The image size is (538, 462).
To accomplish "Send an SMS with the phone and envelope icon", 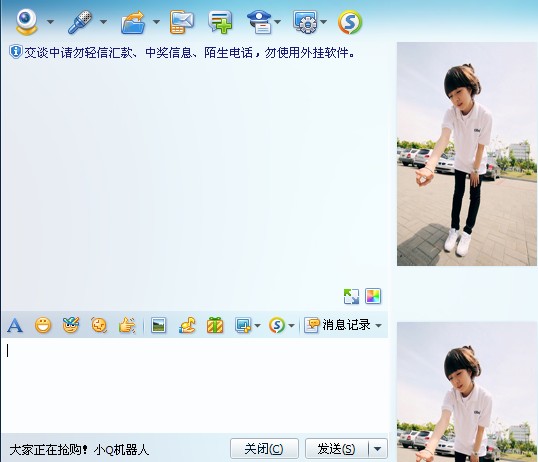I will [x=182, y=22].
